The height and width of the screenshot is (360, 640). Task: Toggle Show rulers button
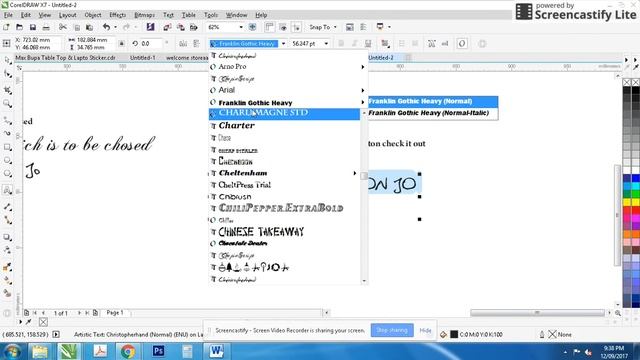click(x=269, y=27)
